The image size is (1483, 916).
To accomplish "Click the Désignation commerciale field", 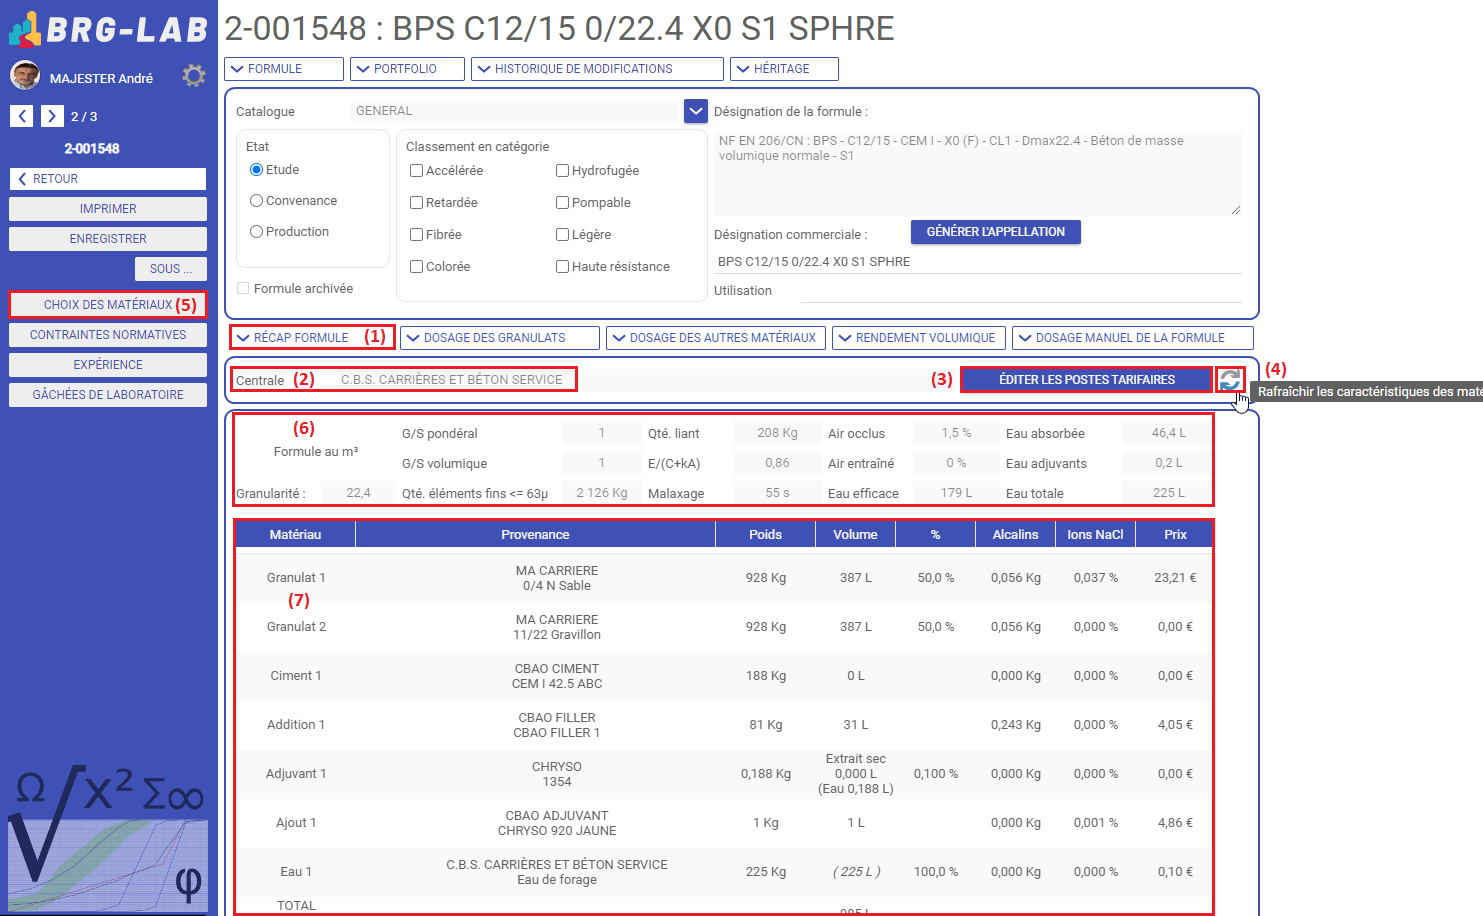I will click(978, 262).
